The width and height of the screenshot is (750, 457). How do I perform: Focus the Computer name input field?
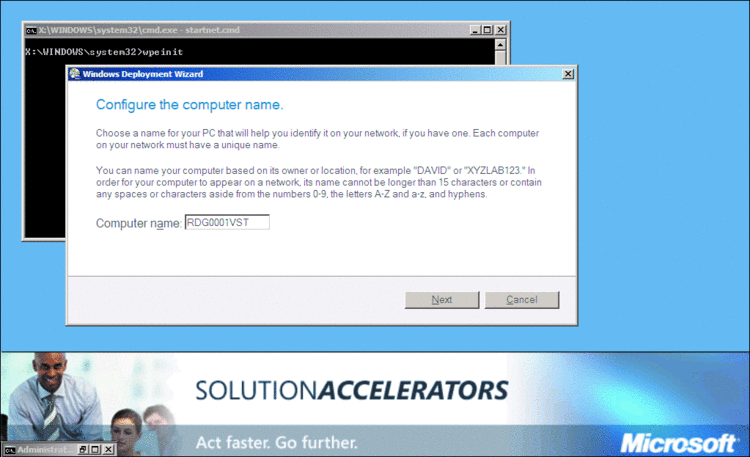pos(227,222)
